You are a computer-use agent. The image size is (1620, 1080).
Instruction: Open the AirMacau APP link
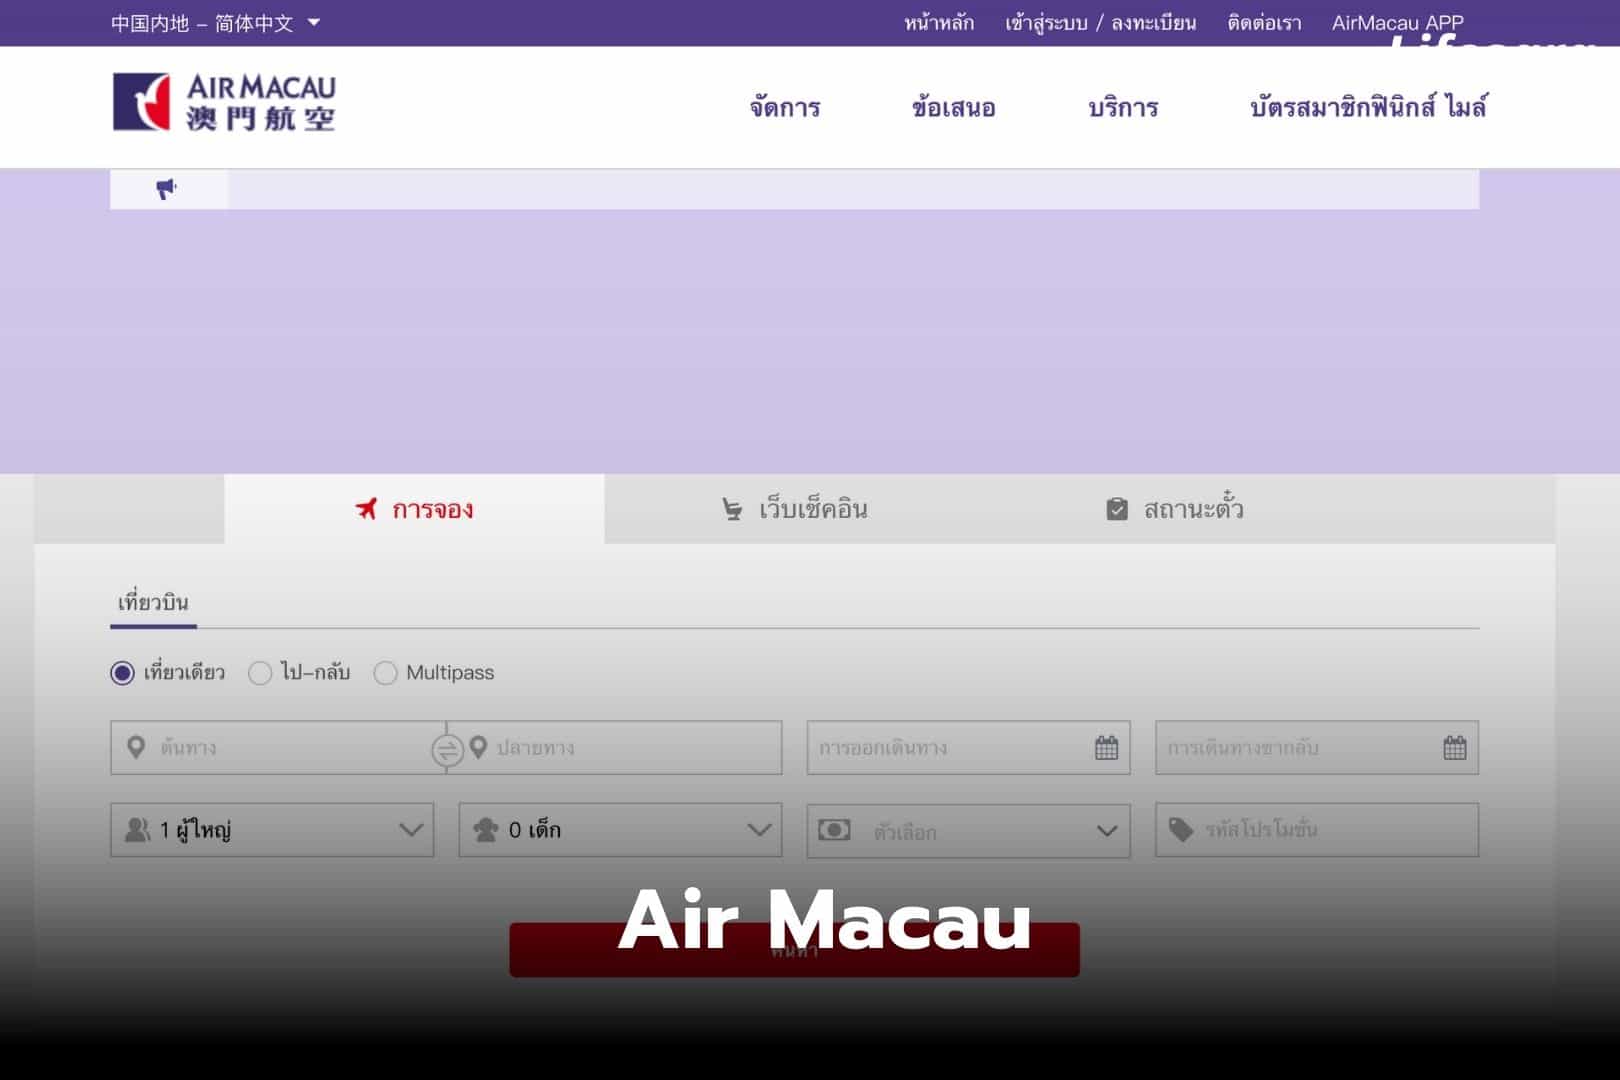pos(1397,23)
